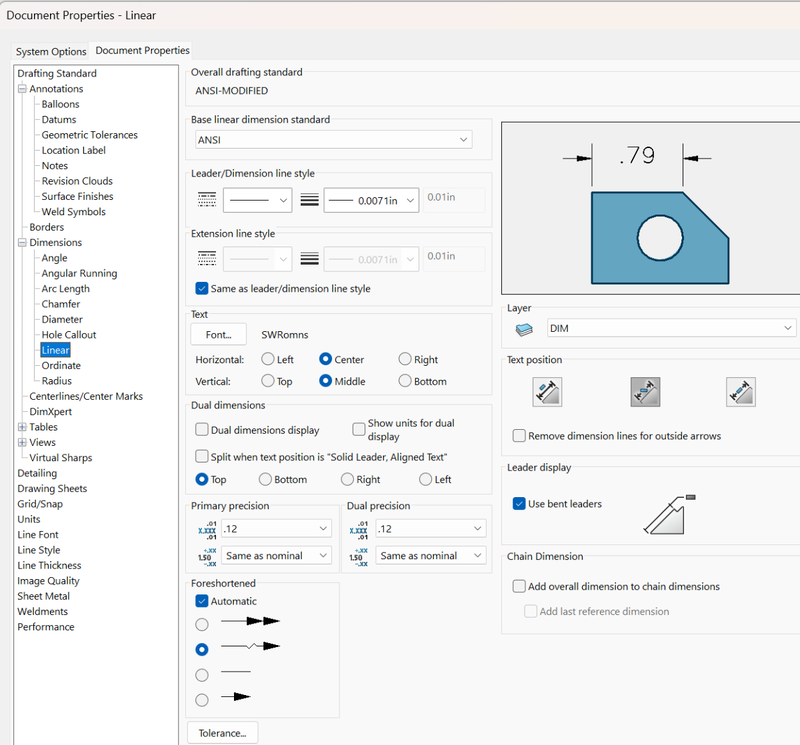Enable Dual dimensions display checkbox
The width and height of the screenshot is (800, 745).
[202, 430]
